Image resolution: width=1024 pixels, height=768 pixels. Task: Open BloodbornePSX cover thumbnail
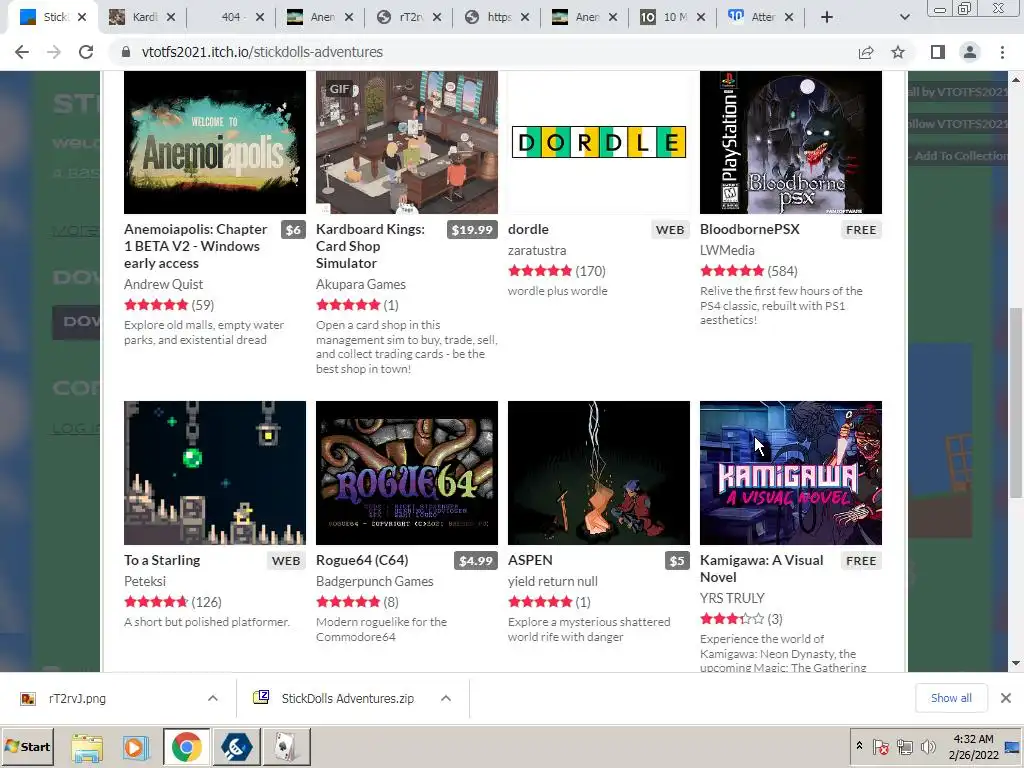[791, 142]
